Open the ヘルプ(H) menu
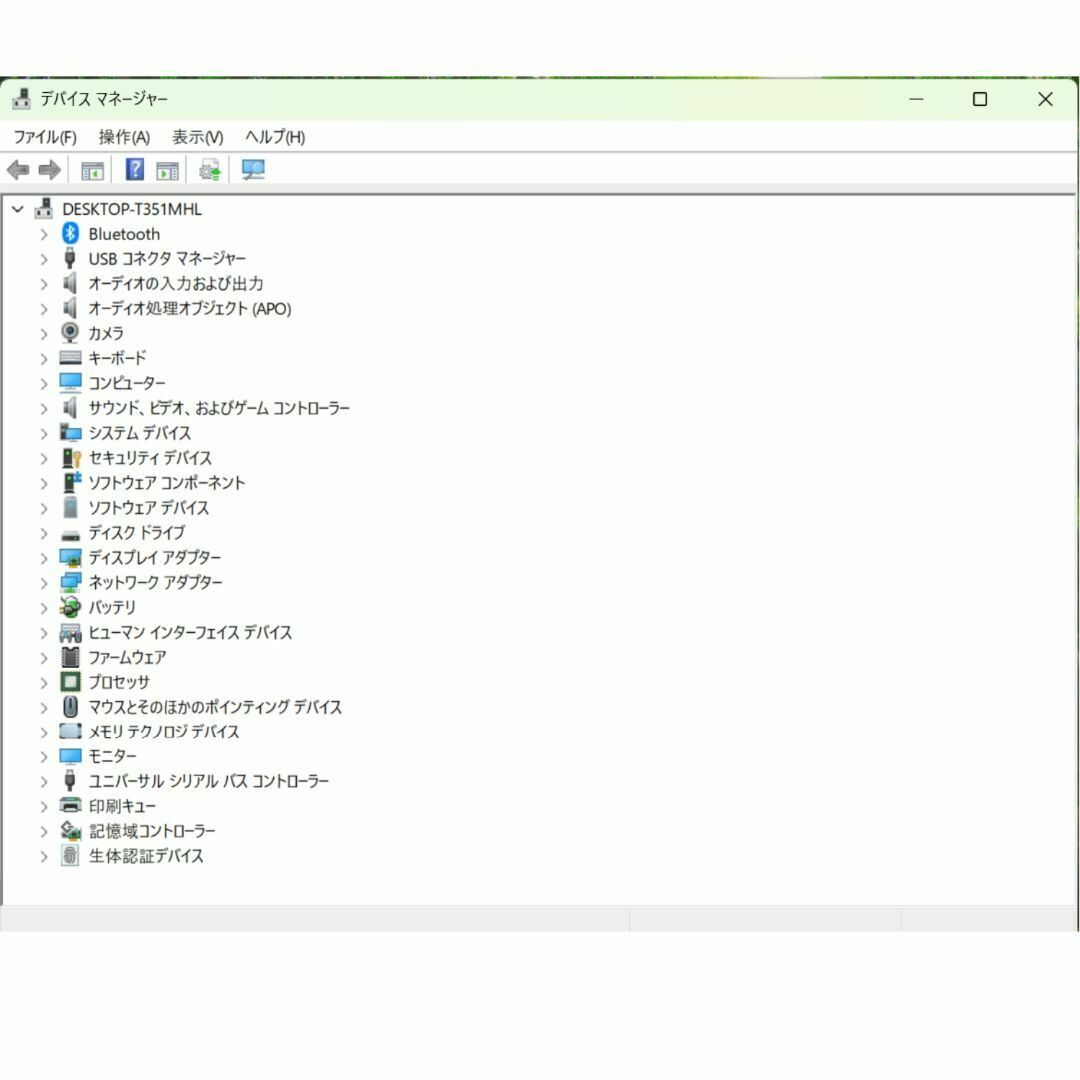 point(275,137)
